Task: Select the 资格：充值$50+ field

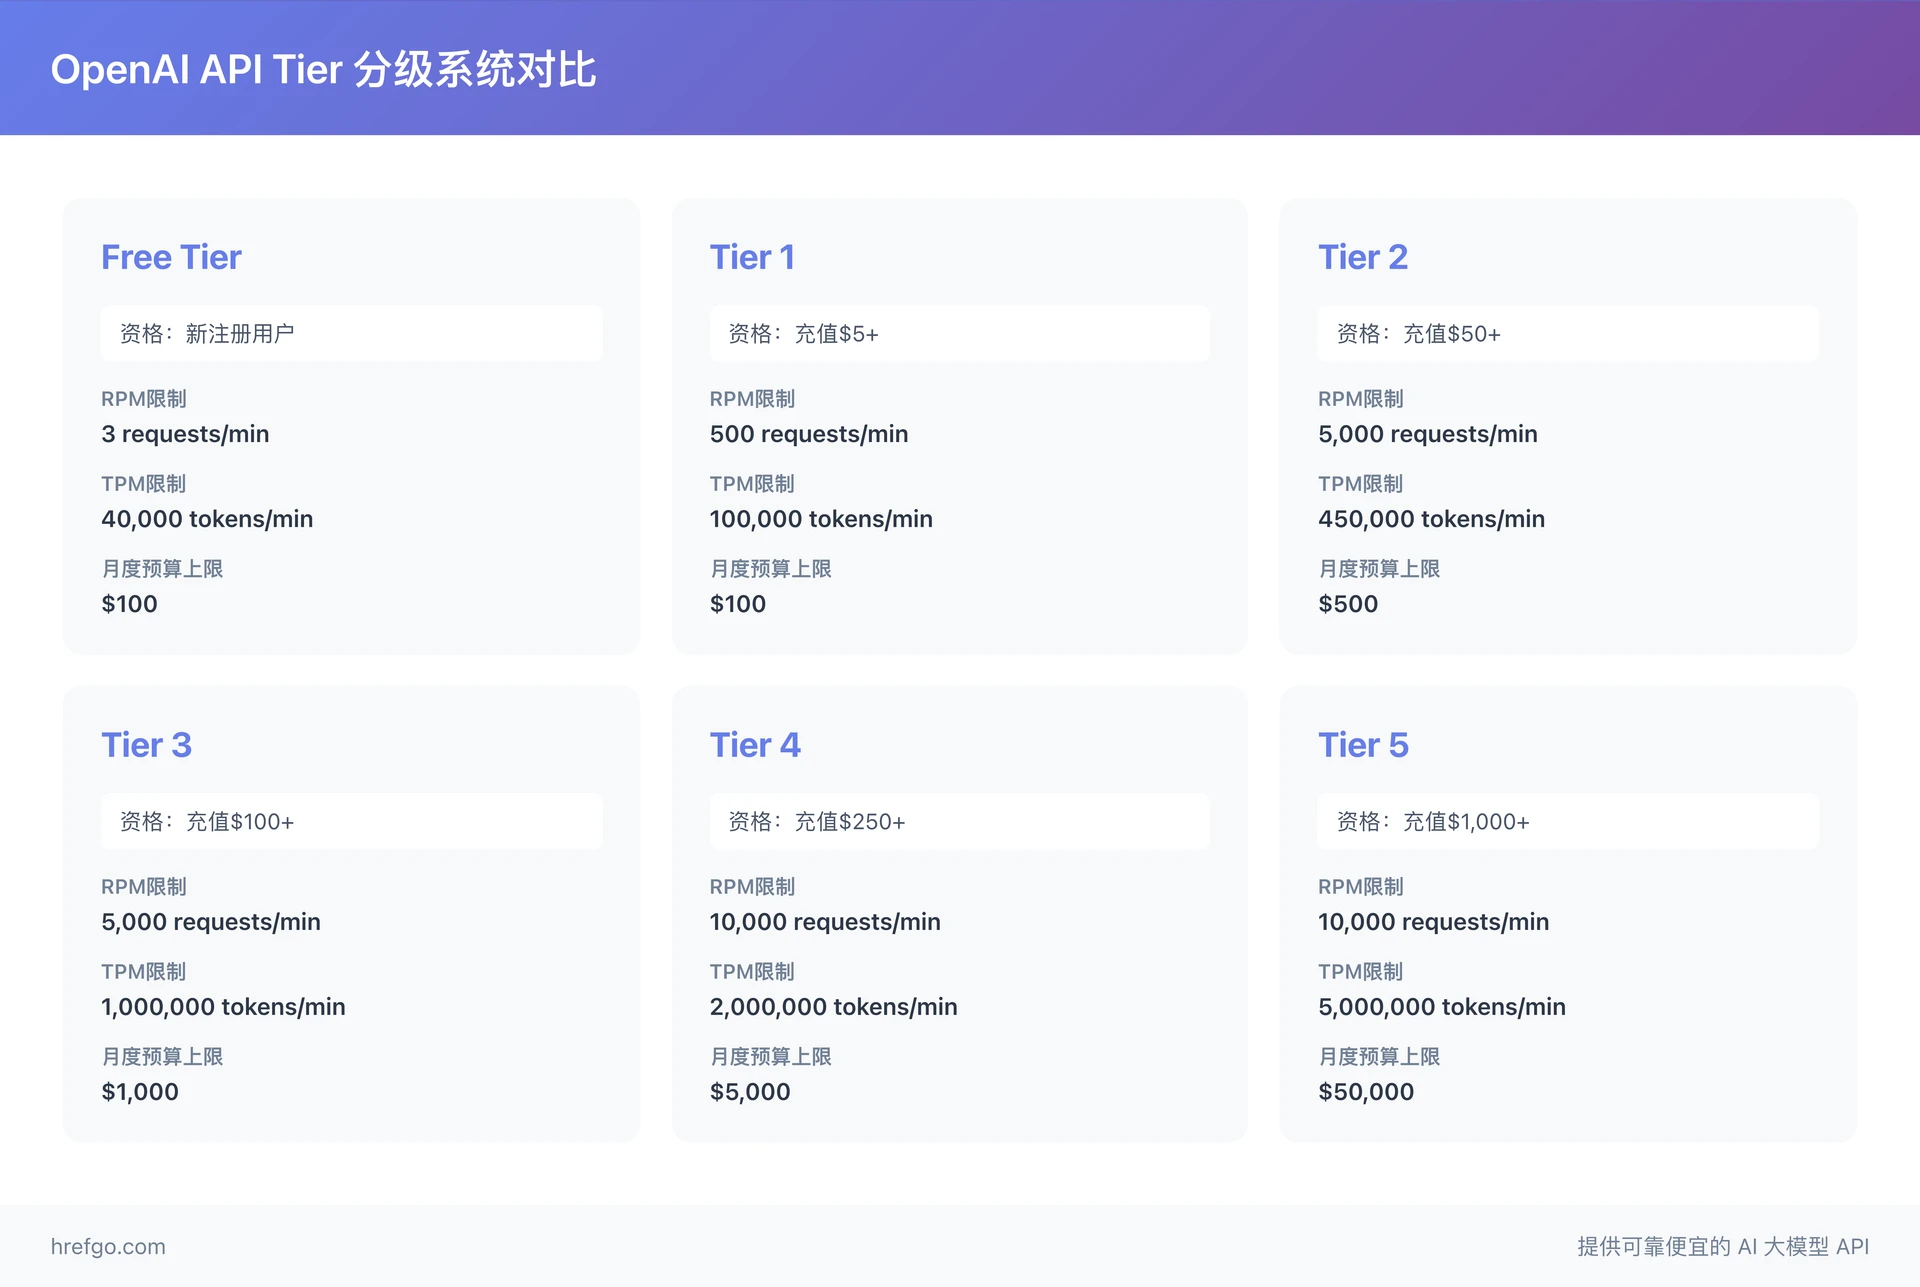Action: pos(1566,333)
